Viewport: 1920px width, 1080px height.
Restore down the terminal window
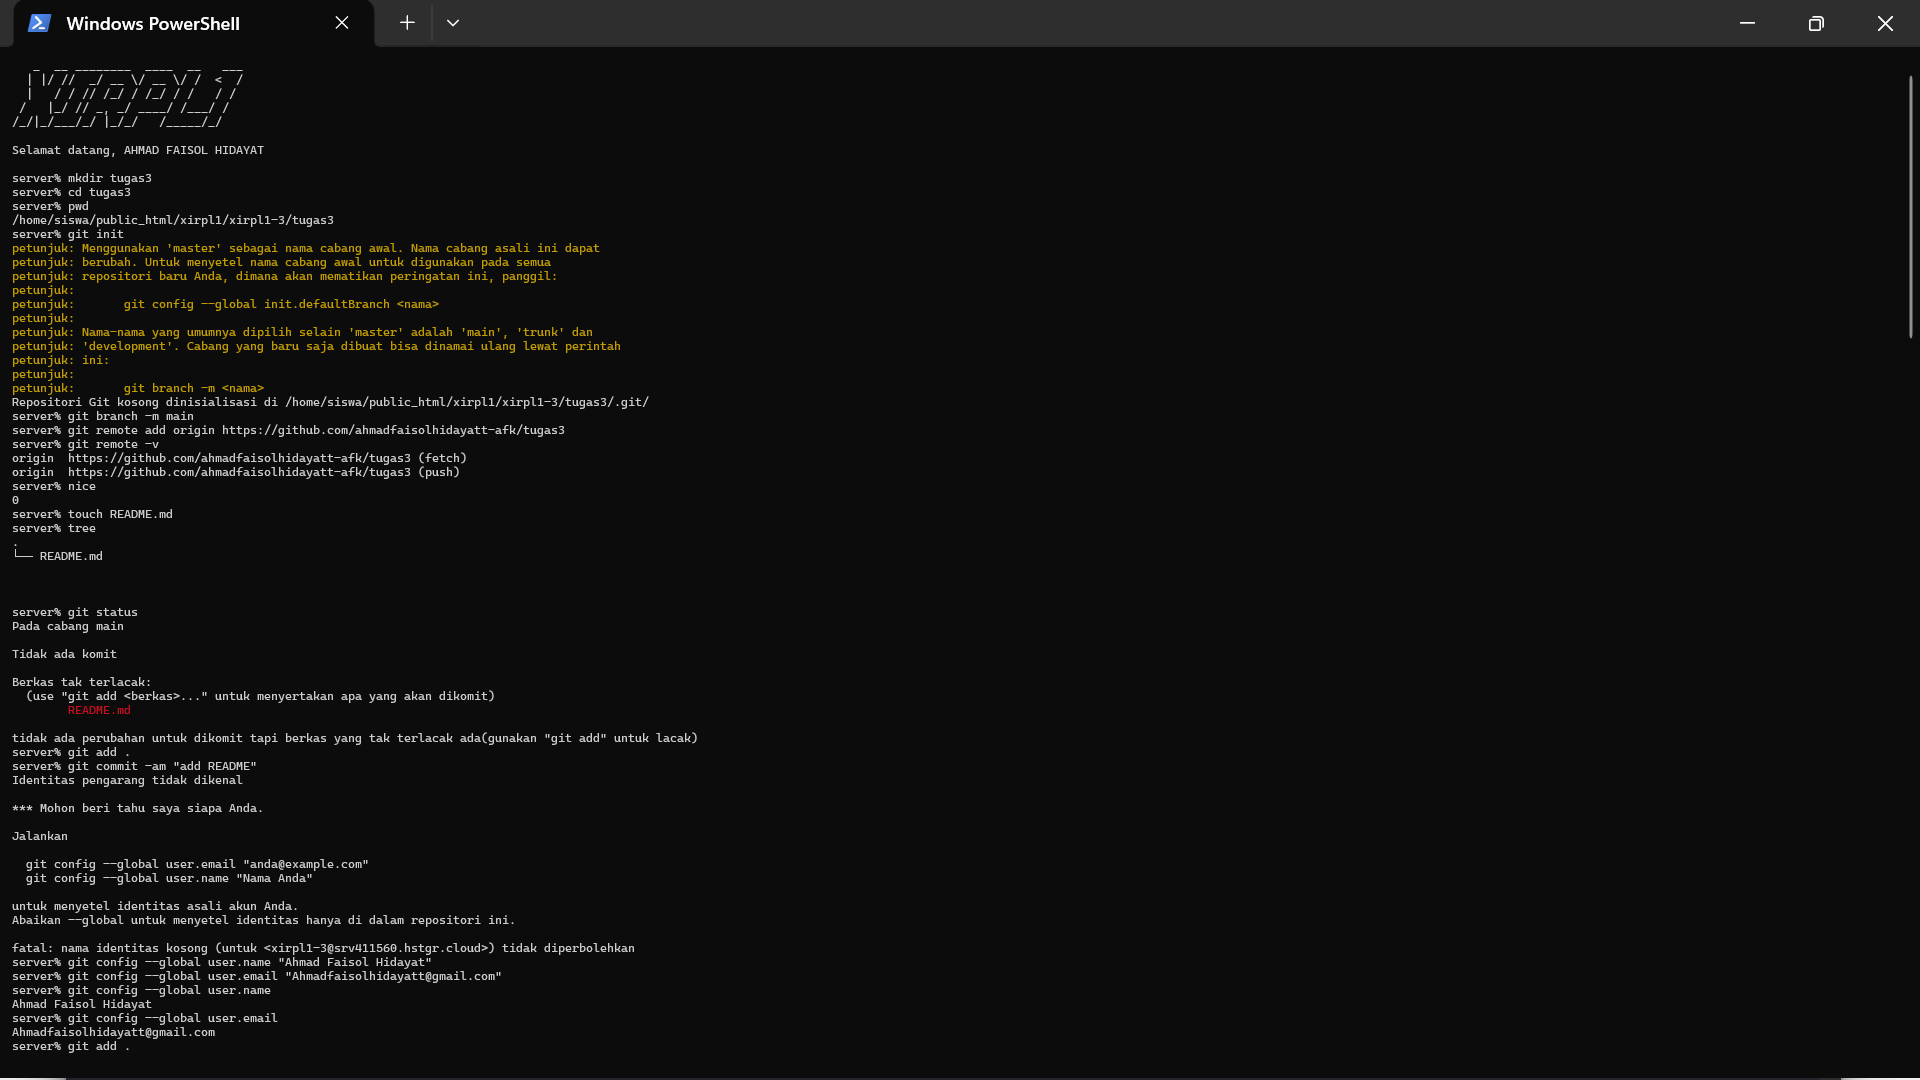[x=1816, y=23]
